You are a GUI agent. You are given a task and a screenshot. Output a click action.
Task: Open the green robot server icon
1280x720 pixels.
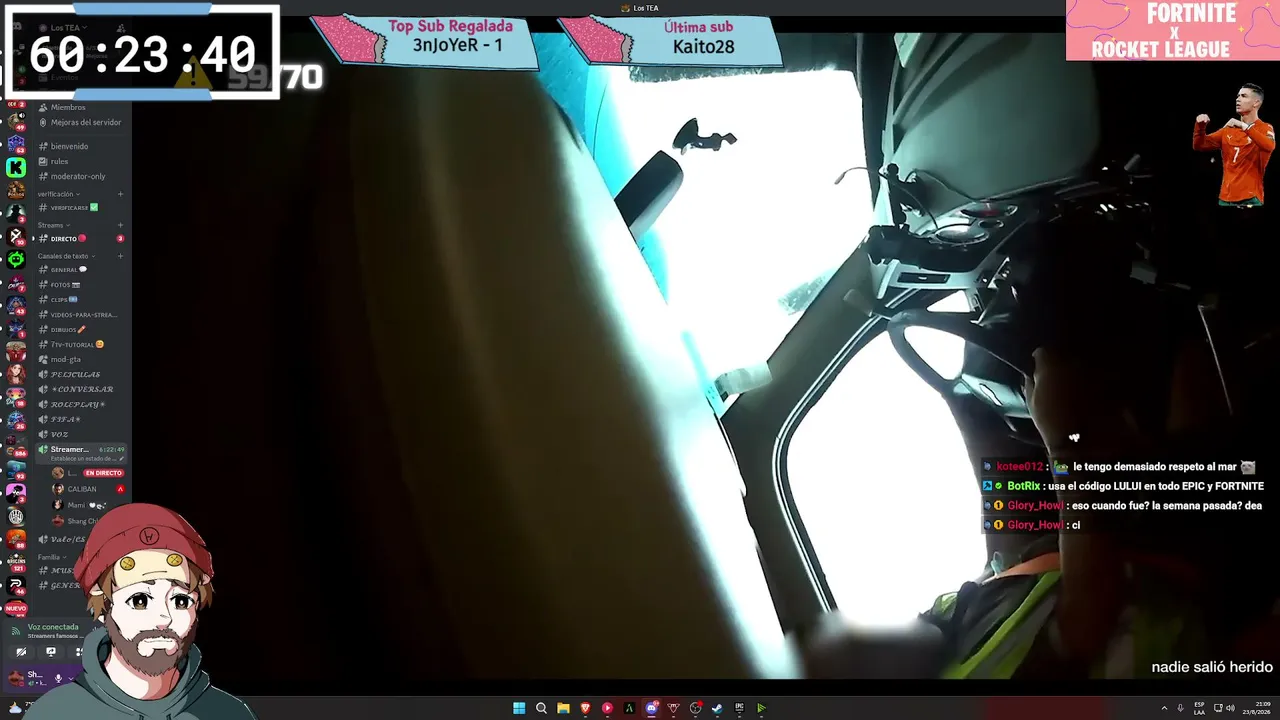[x=16, y=259]
